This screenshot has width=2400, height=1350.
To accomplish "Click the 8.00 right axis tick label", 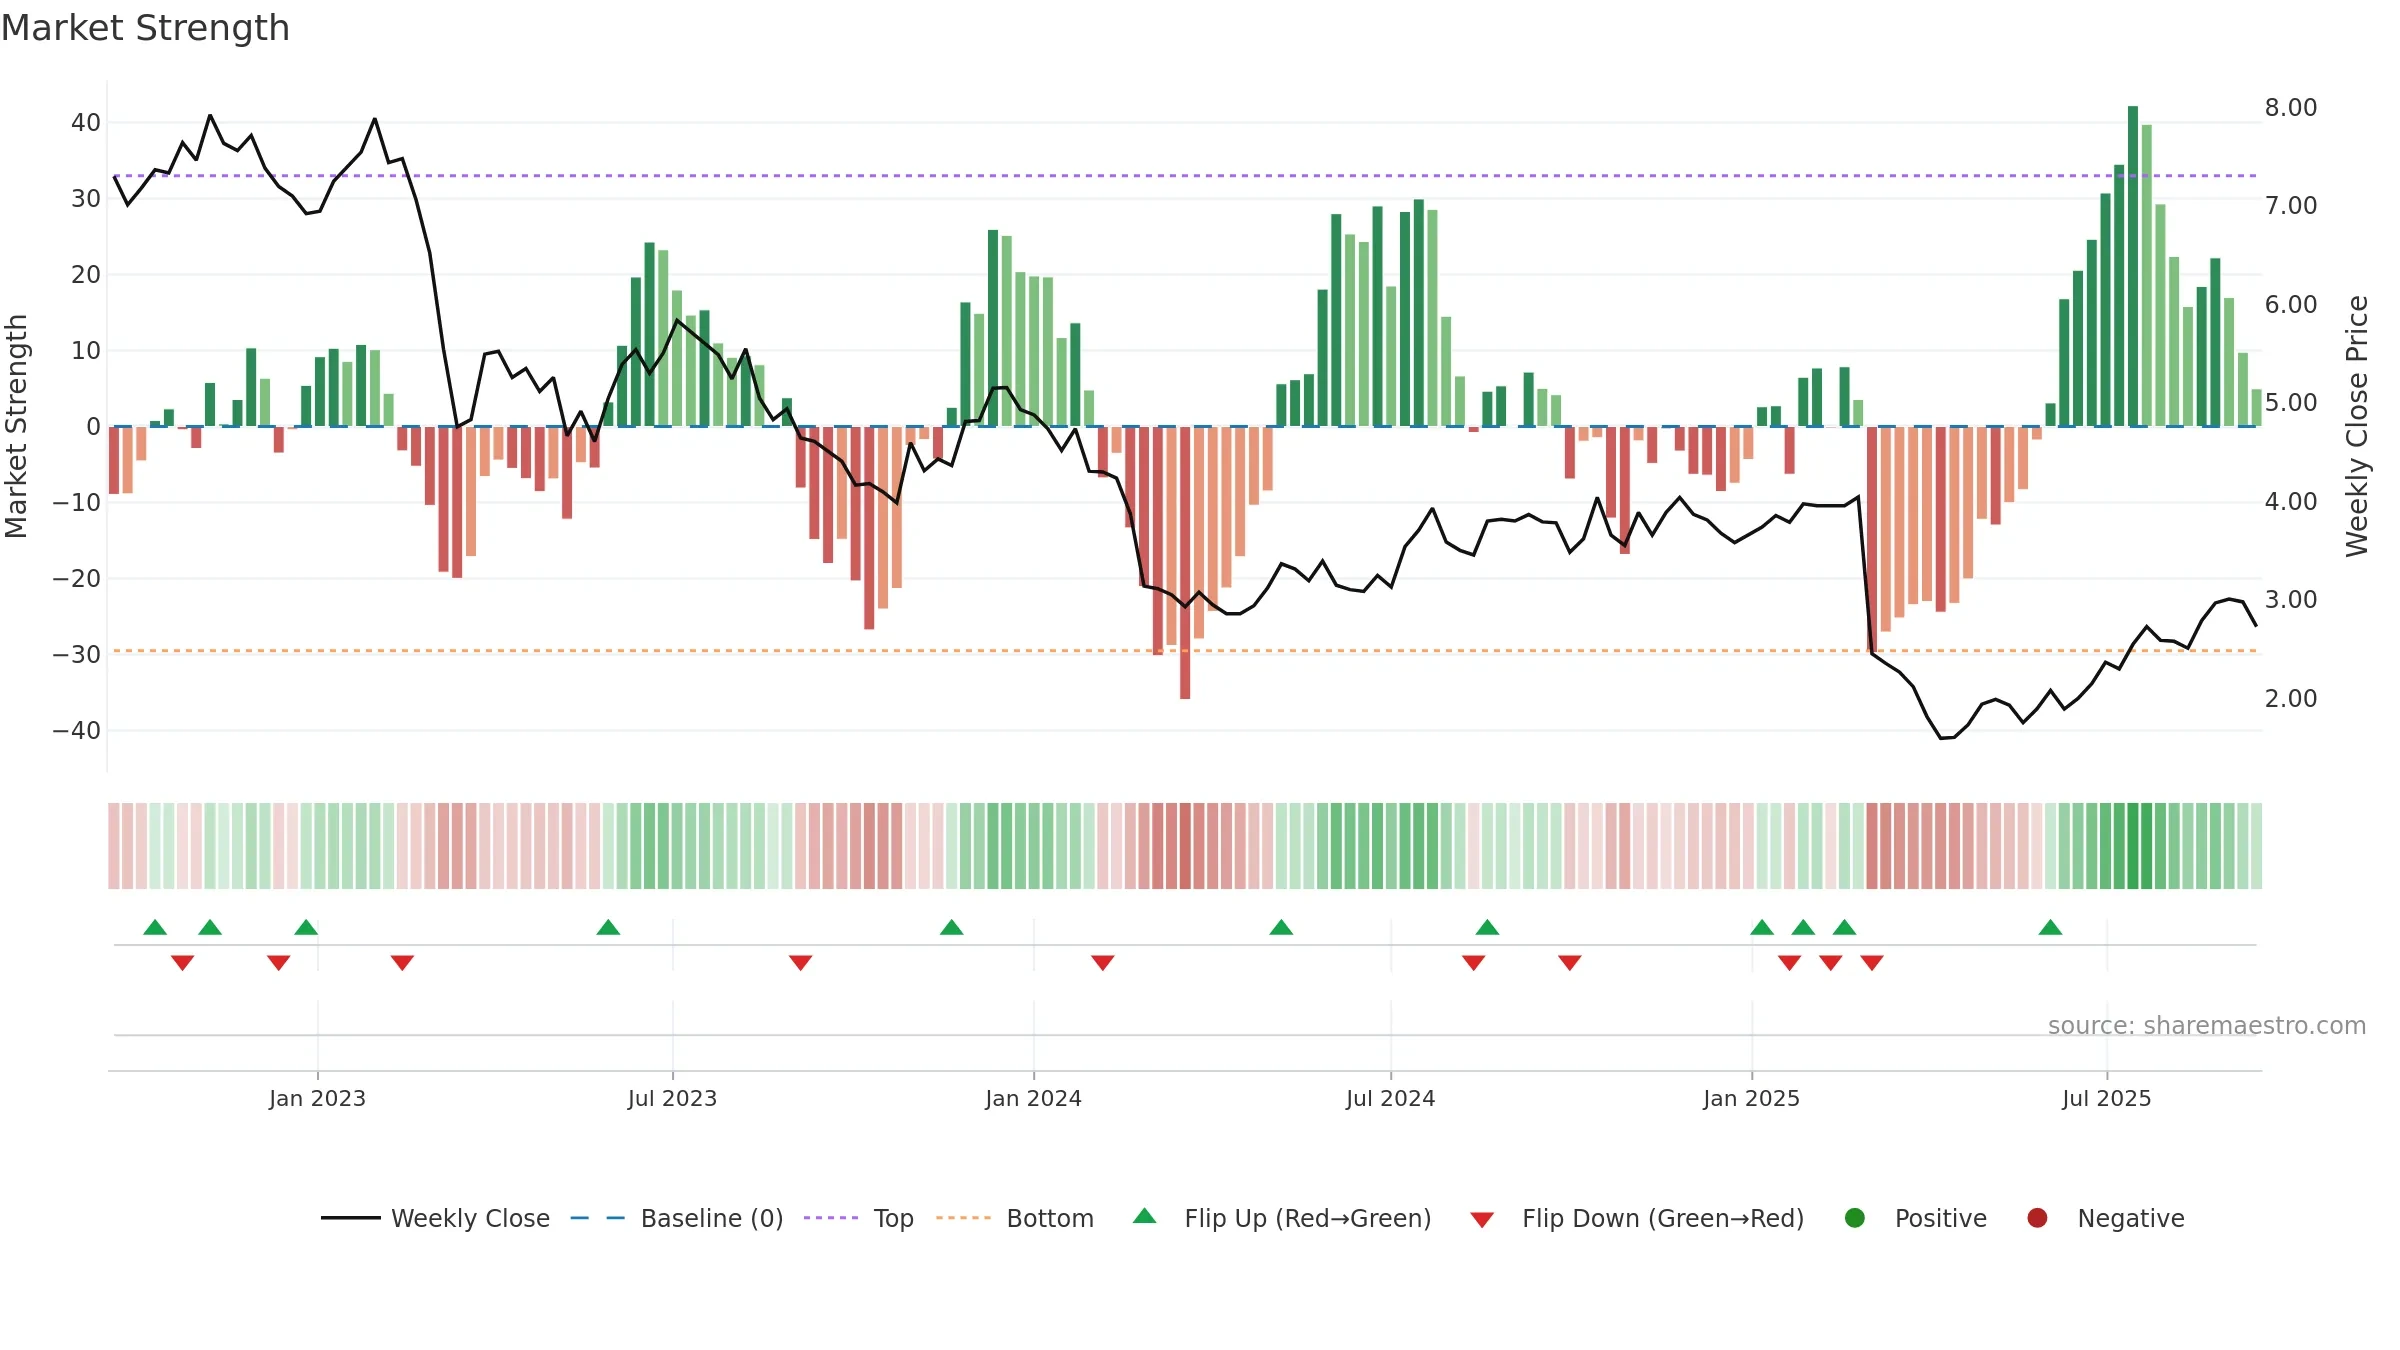I will pos(2291,107).
